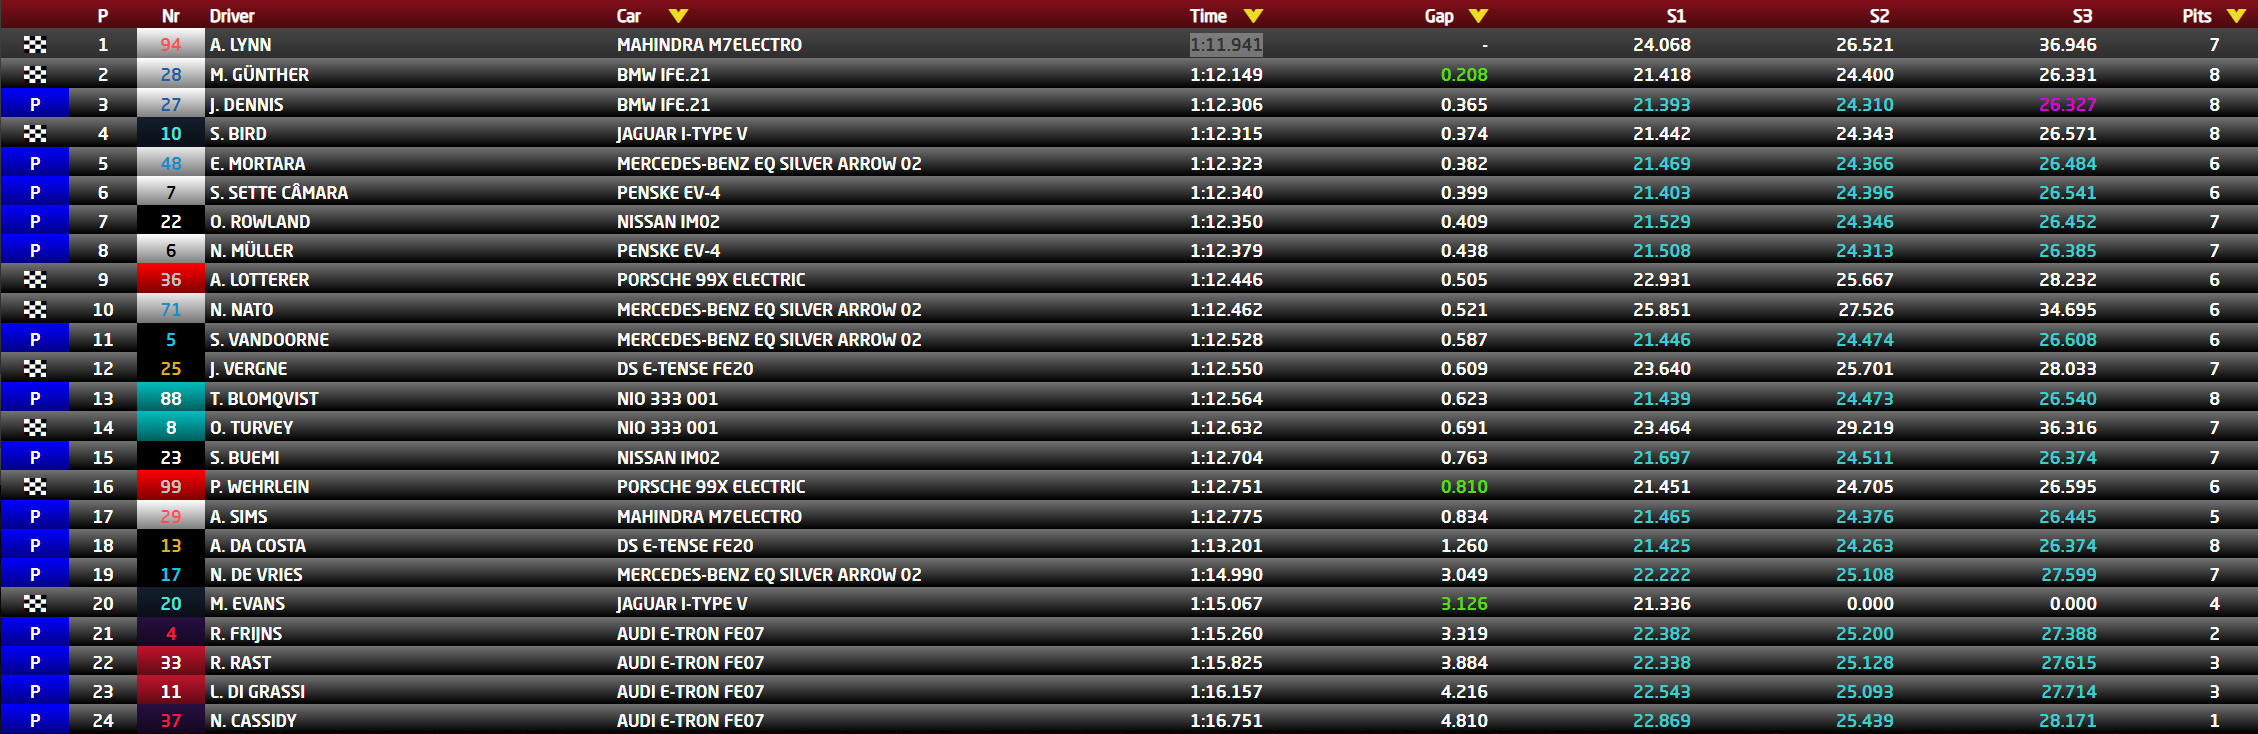Click the pit P icon for S. Sette Câmara

point(35,192)
